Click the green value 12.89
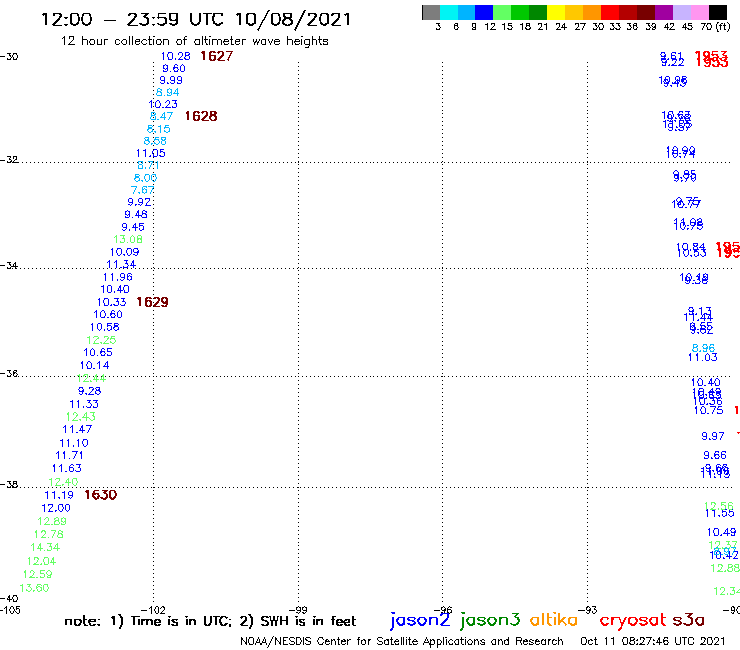 52,522
